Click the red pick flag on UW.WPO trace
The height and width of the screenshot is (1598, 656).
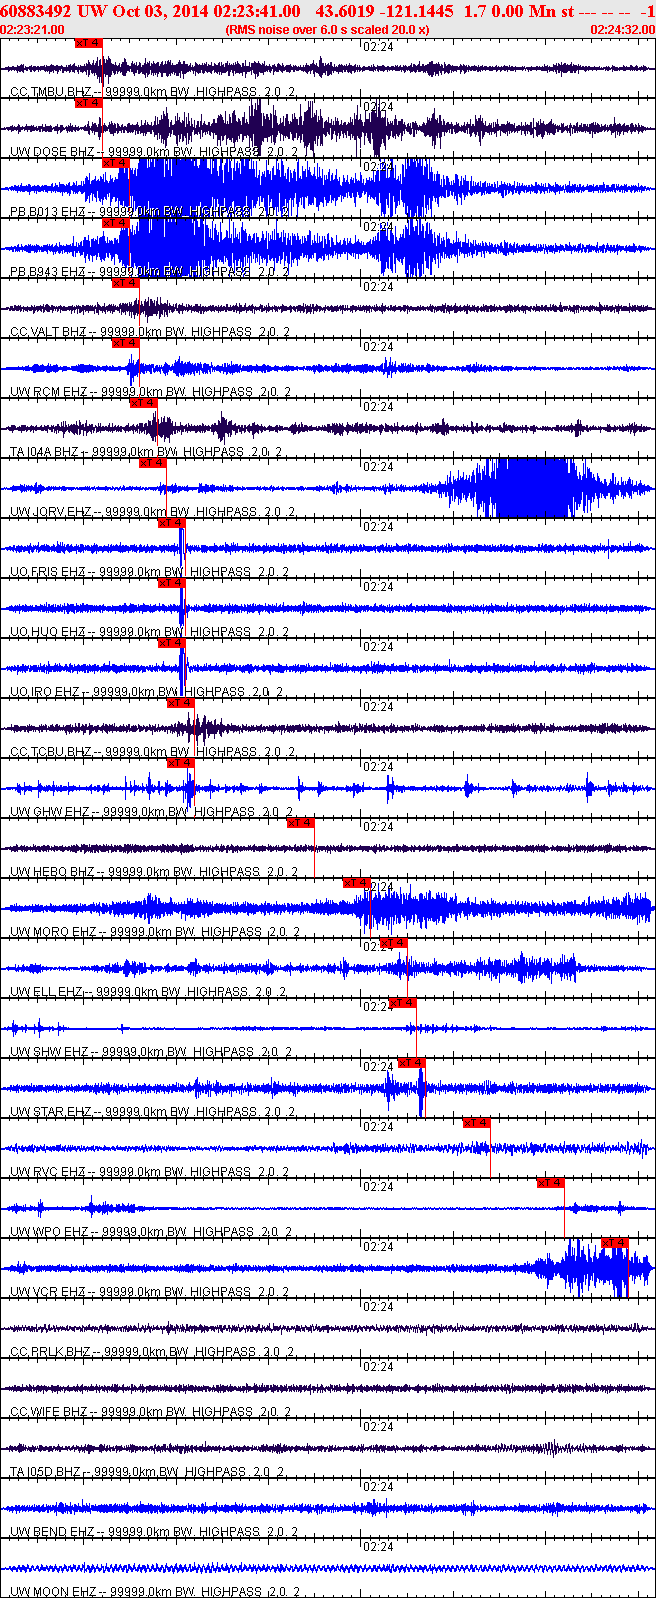(x=550, y=1183)
